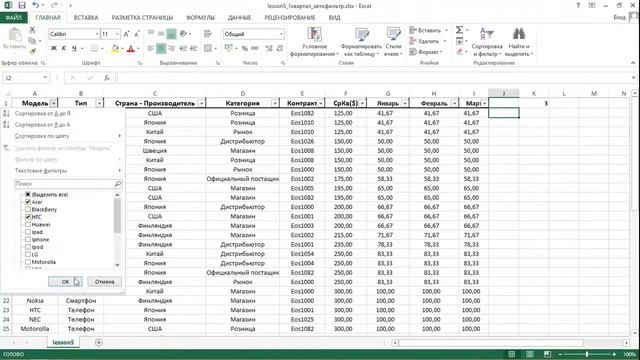
Task: Toggle the (Выделить все) checkbox
Action: 28,195
